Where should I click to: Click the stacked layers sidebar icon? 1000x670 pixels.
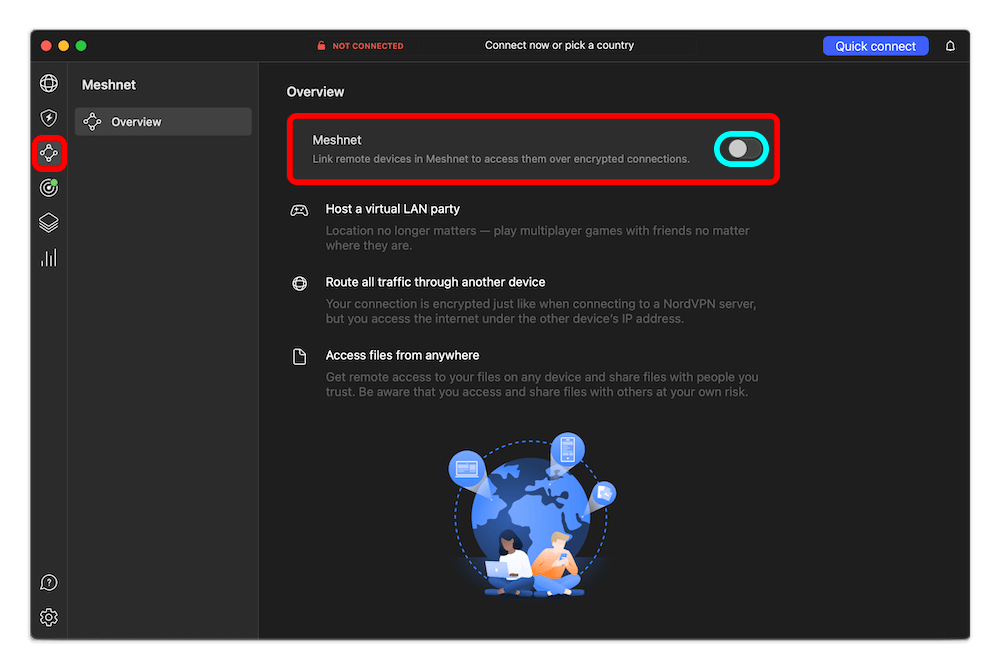pyautogui.click(x=48, y=222)
